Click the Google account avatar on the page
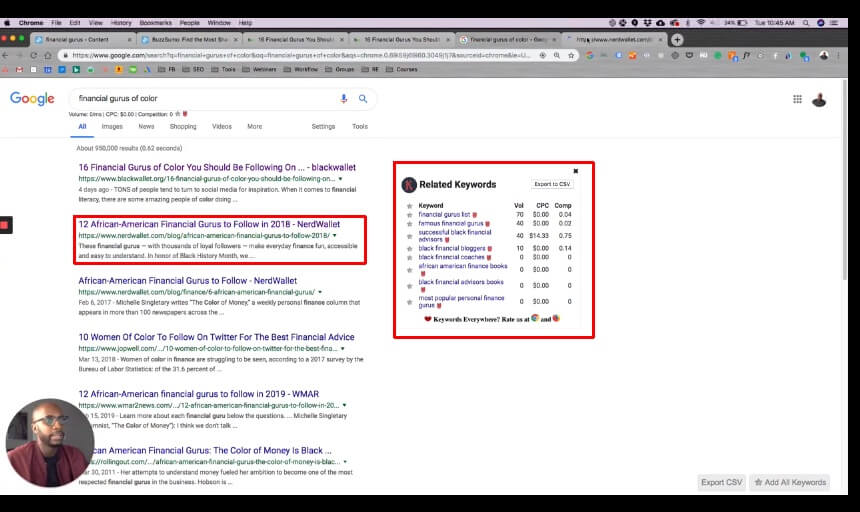The image size is (860, 512). pos(819,100)
